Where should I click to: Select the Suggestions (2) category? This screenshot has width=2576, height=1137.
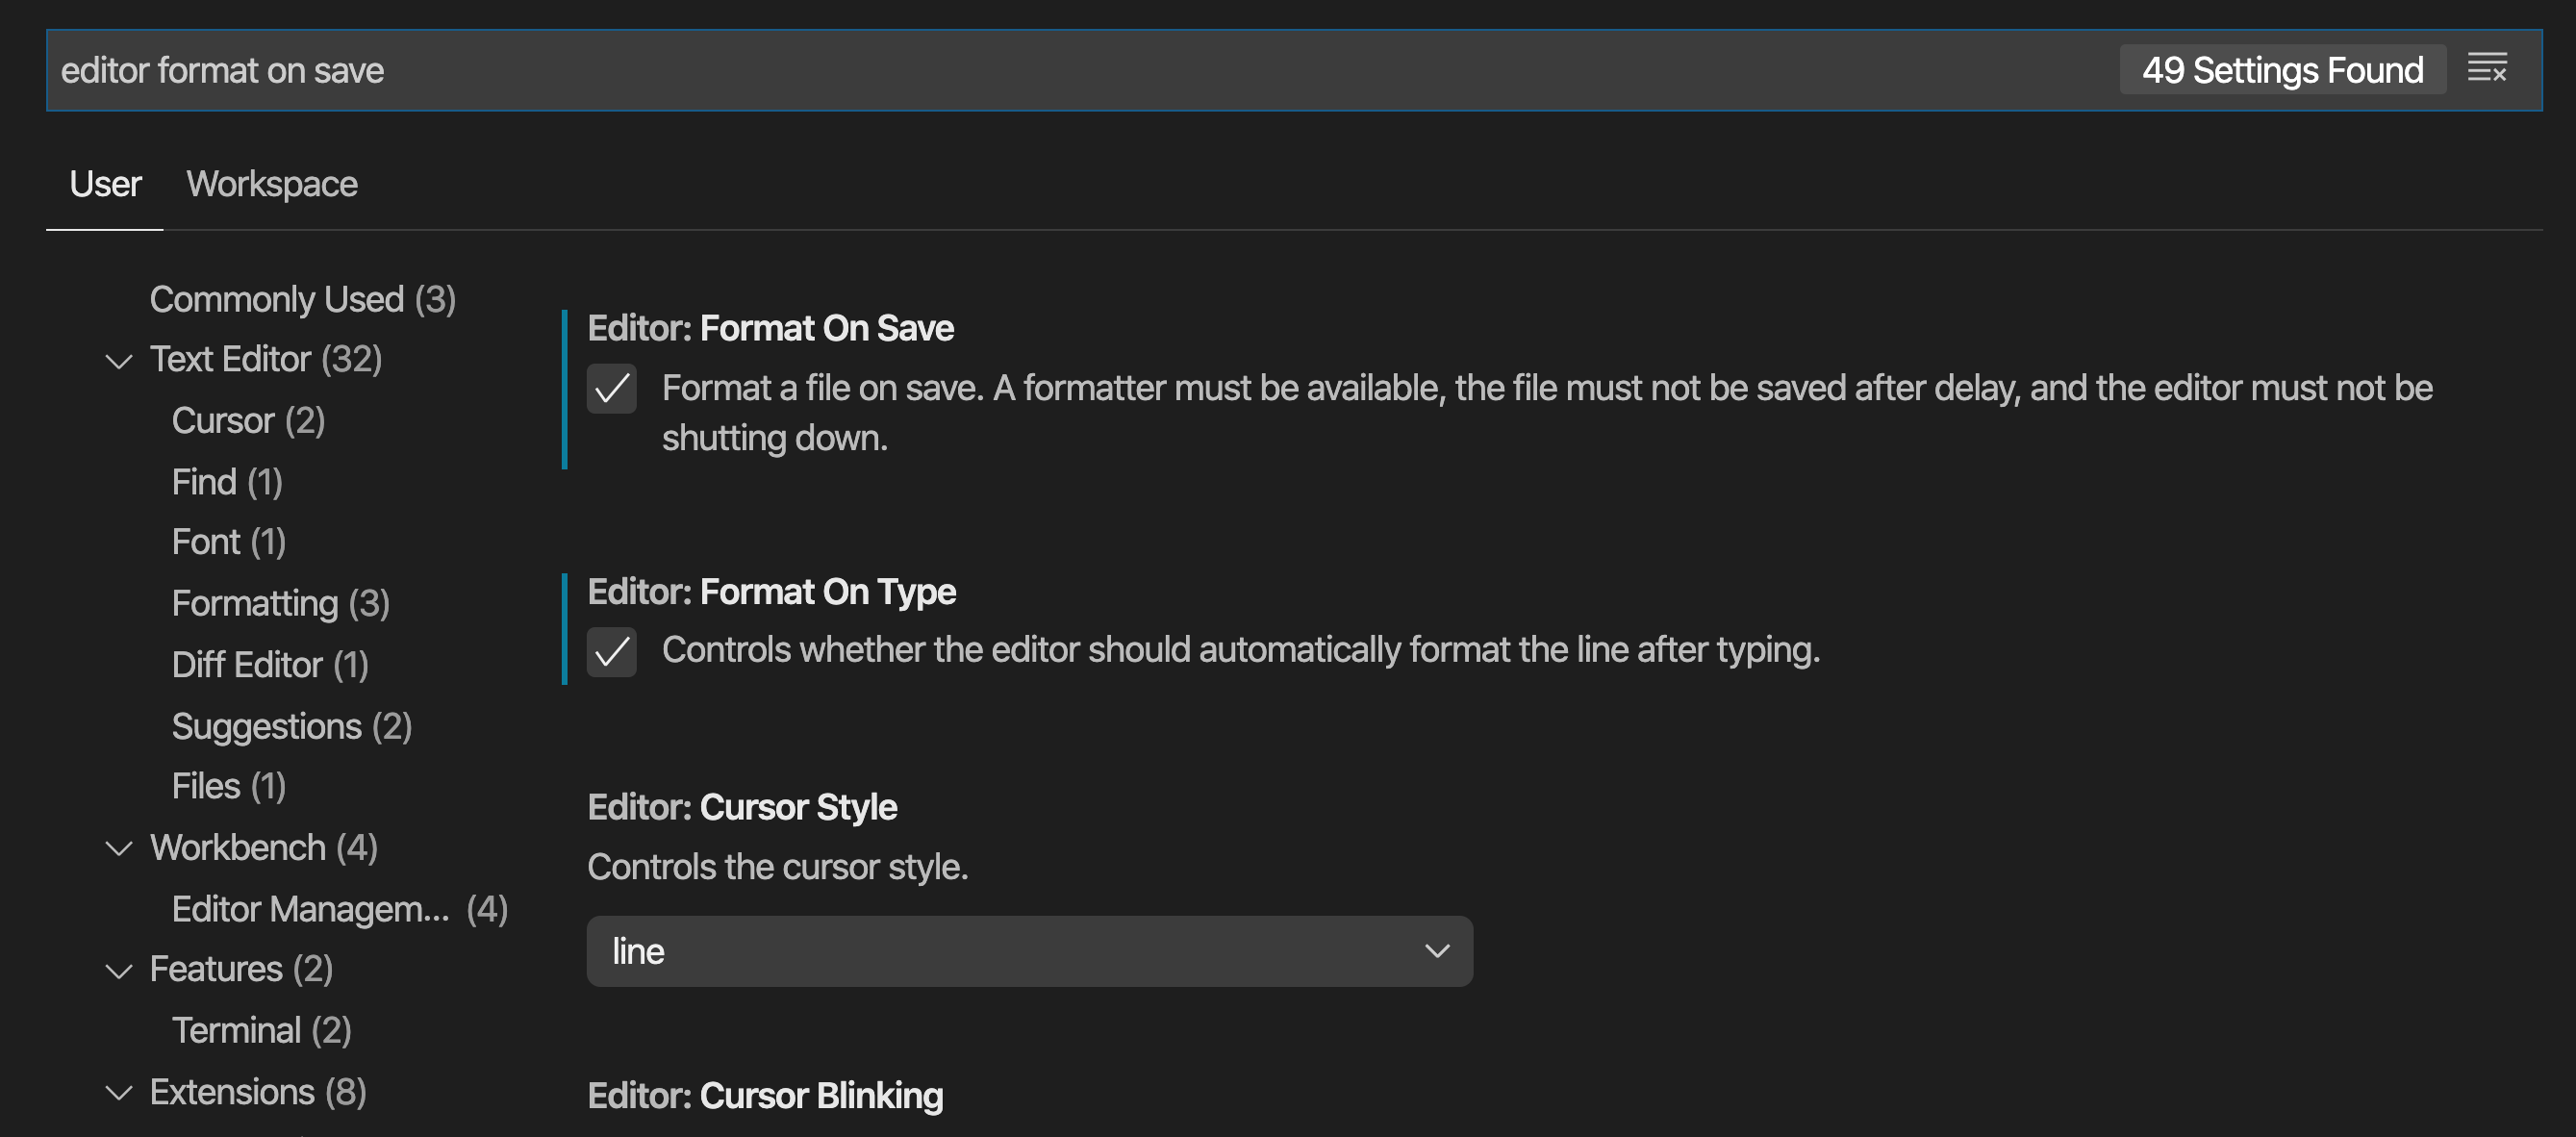[x=292, y=727]
